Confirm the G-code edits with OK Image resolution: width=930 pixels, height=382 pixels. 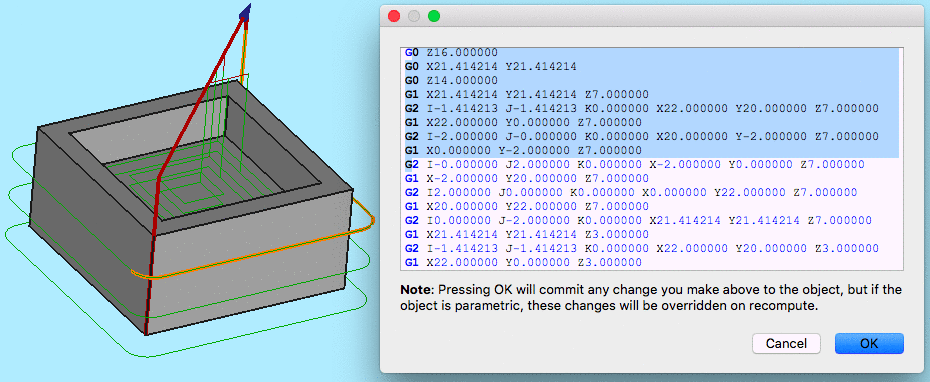(869, 343)
